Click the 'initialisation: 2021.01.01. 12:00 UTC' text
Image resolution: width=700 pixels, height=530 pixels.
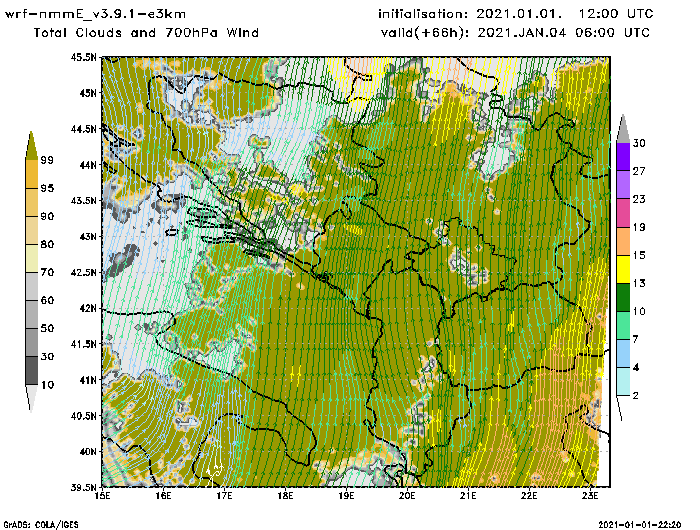pyautogui.click(x=516, y=14)
